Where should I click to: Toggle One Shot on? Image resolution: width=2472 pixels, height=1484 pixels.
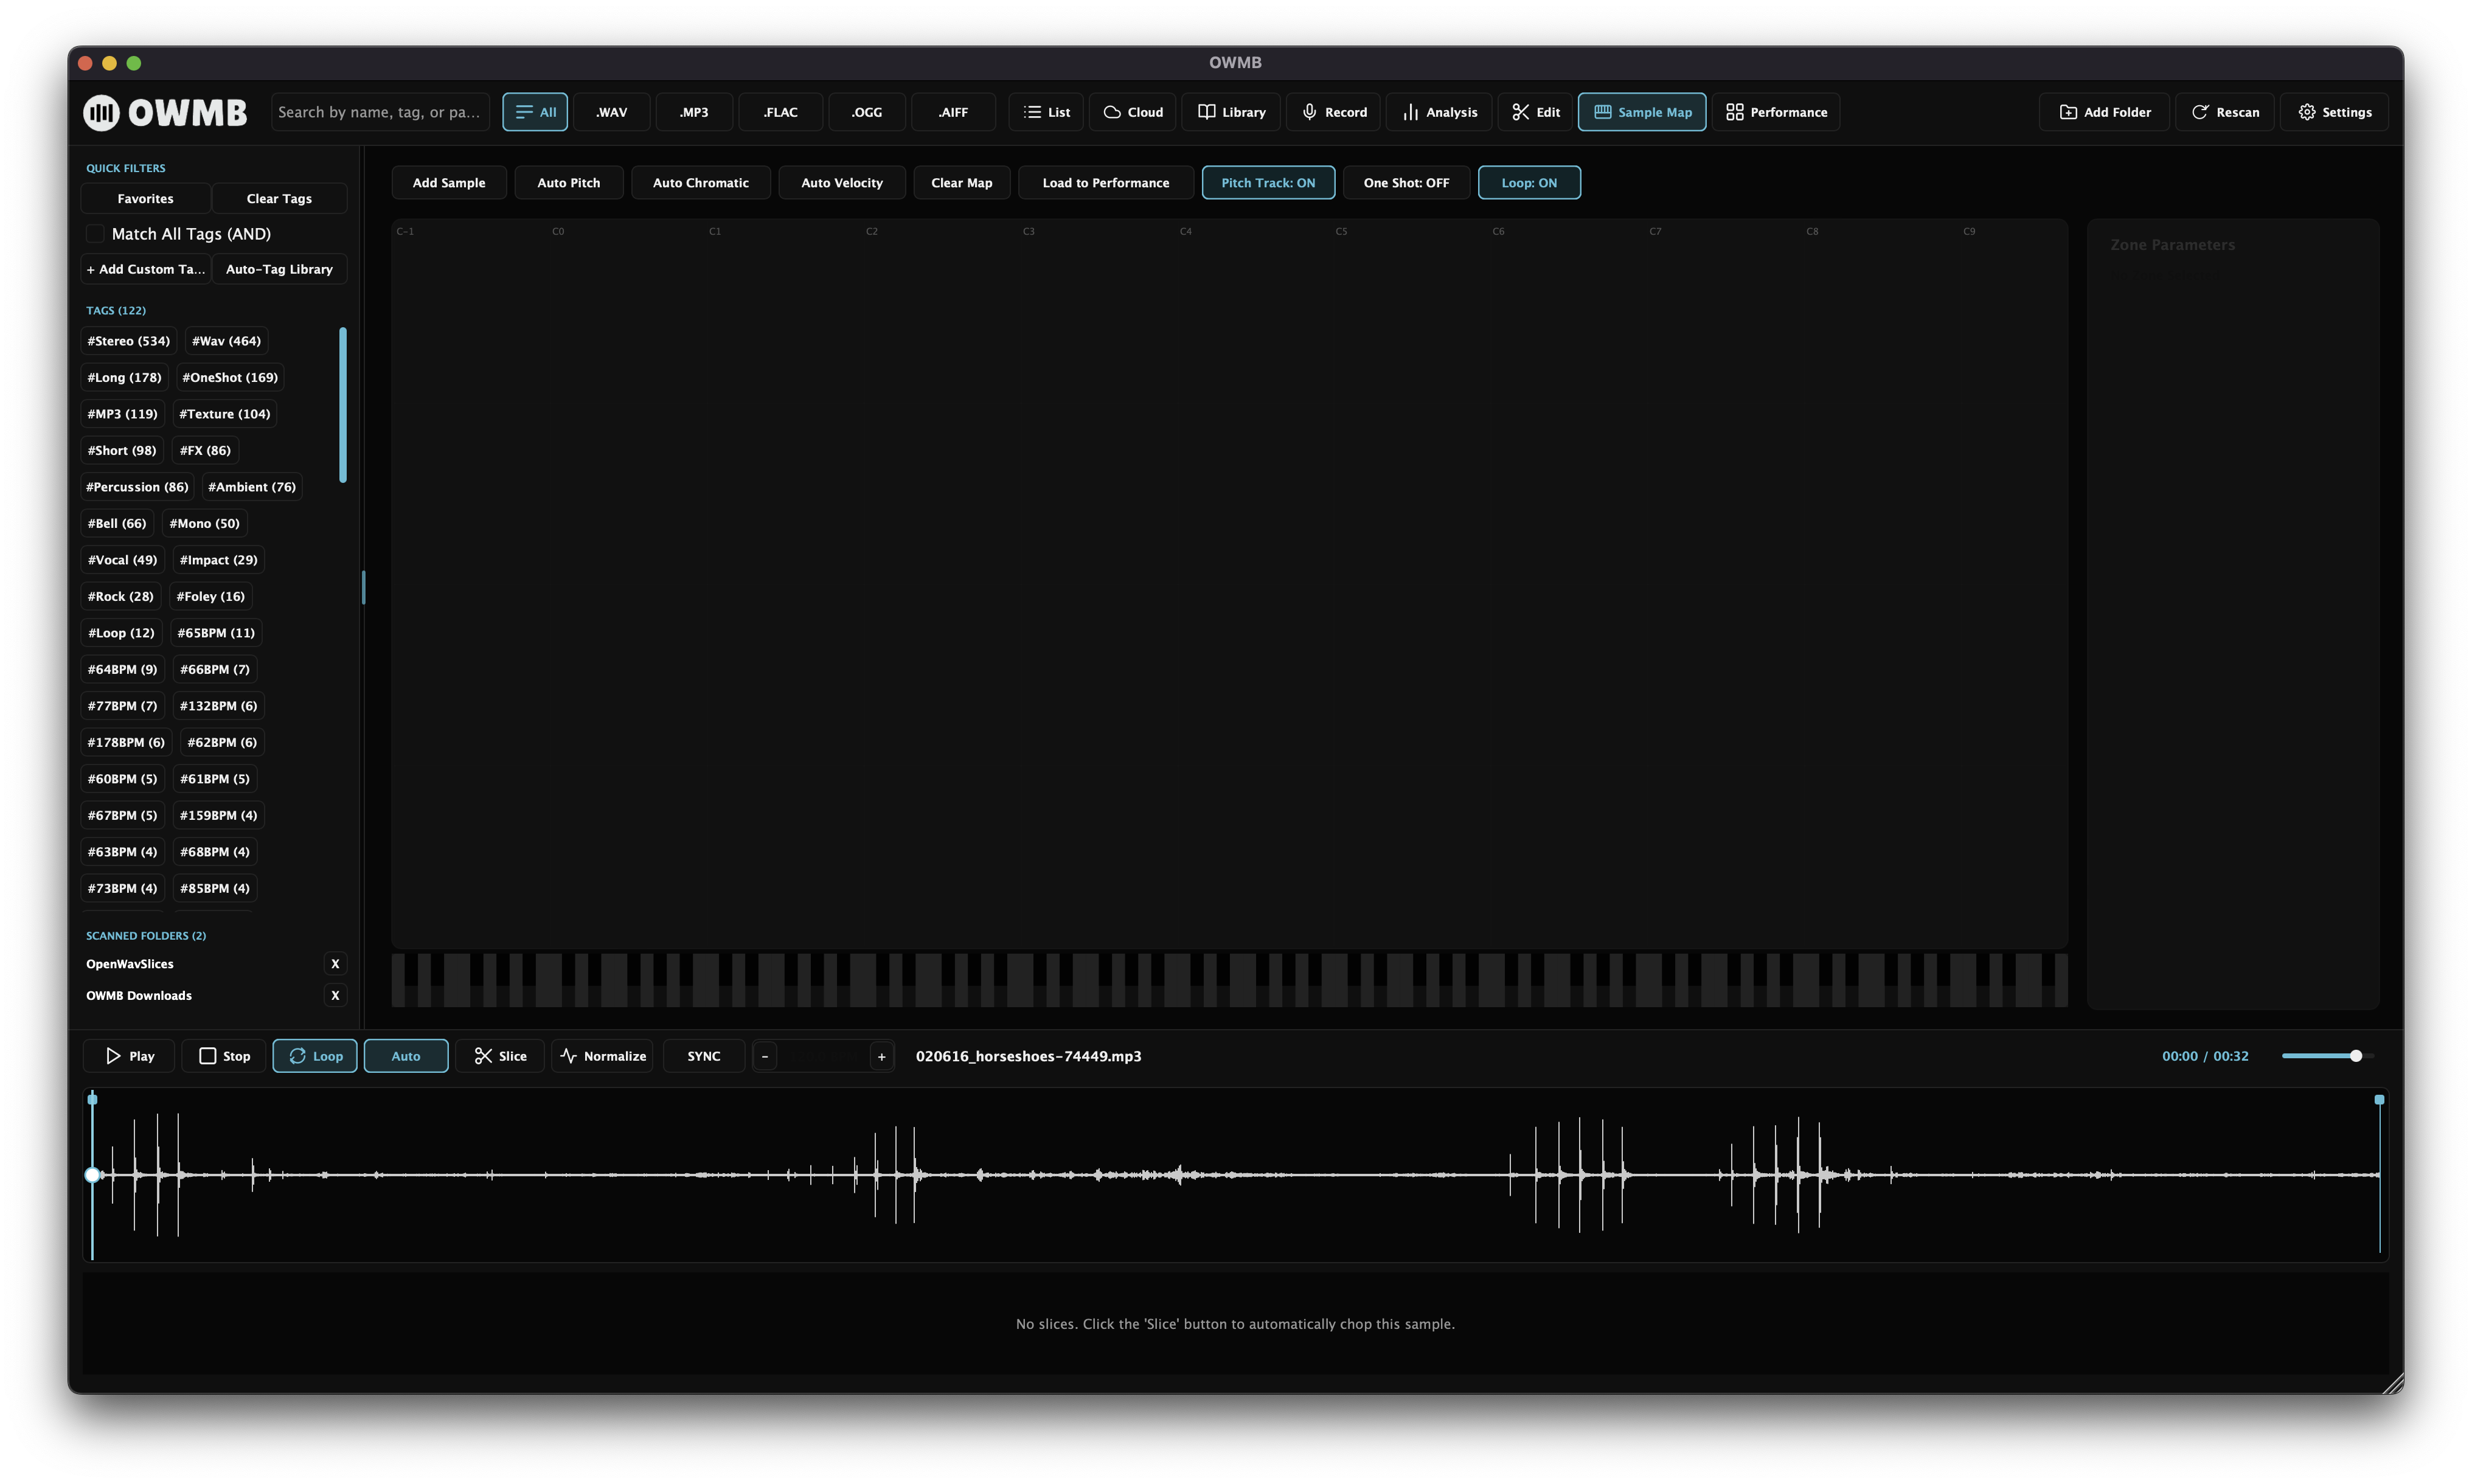tap(1406, 183)
